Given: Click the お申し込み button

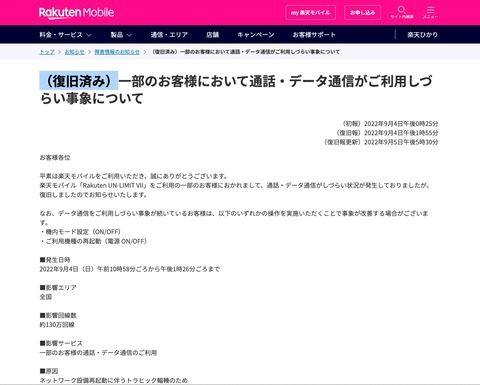Looking at the screenshot, I should 362,13.
